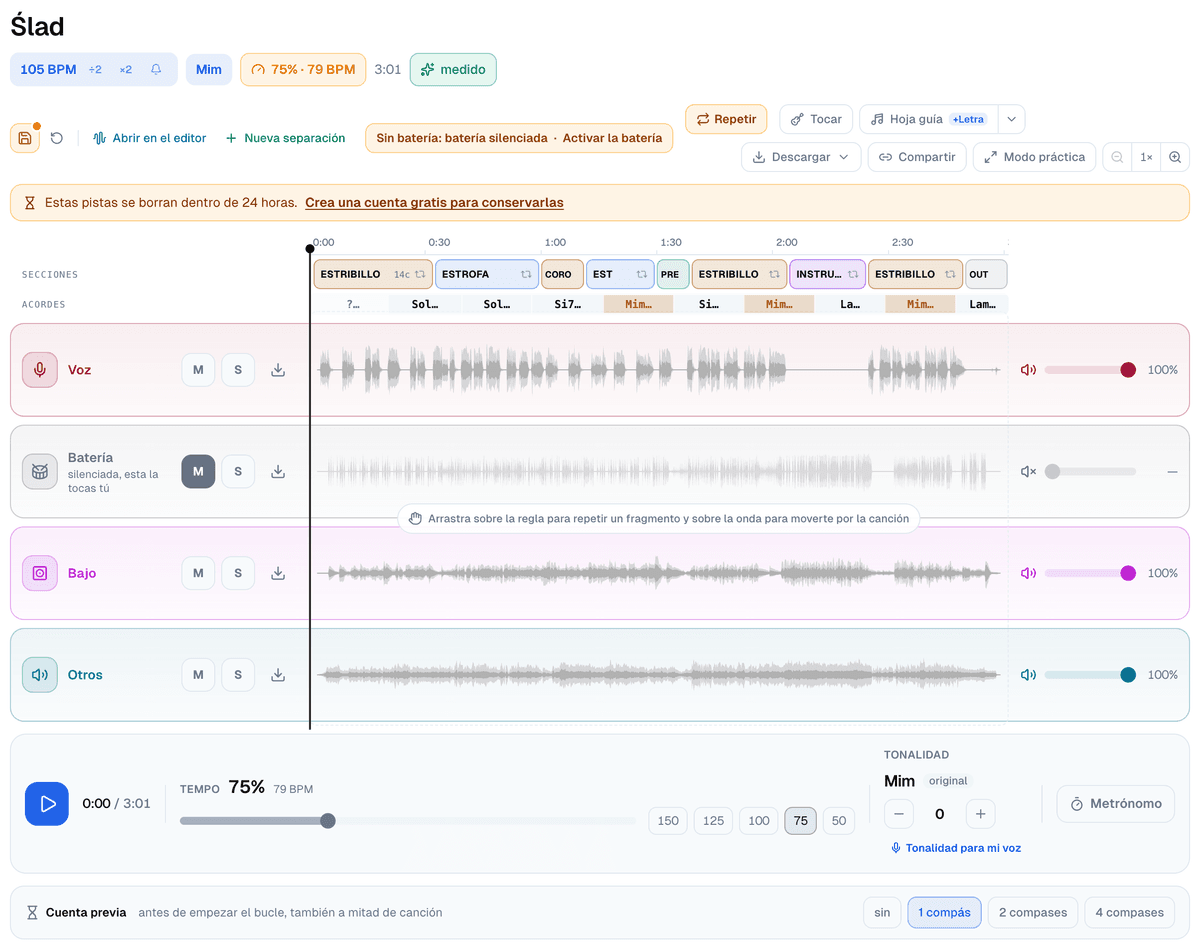Adjust the Otros volume slider

point(1090,675)
